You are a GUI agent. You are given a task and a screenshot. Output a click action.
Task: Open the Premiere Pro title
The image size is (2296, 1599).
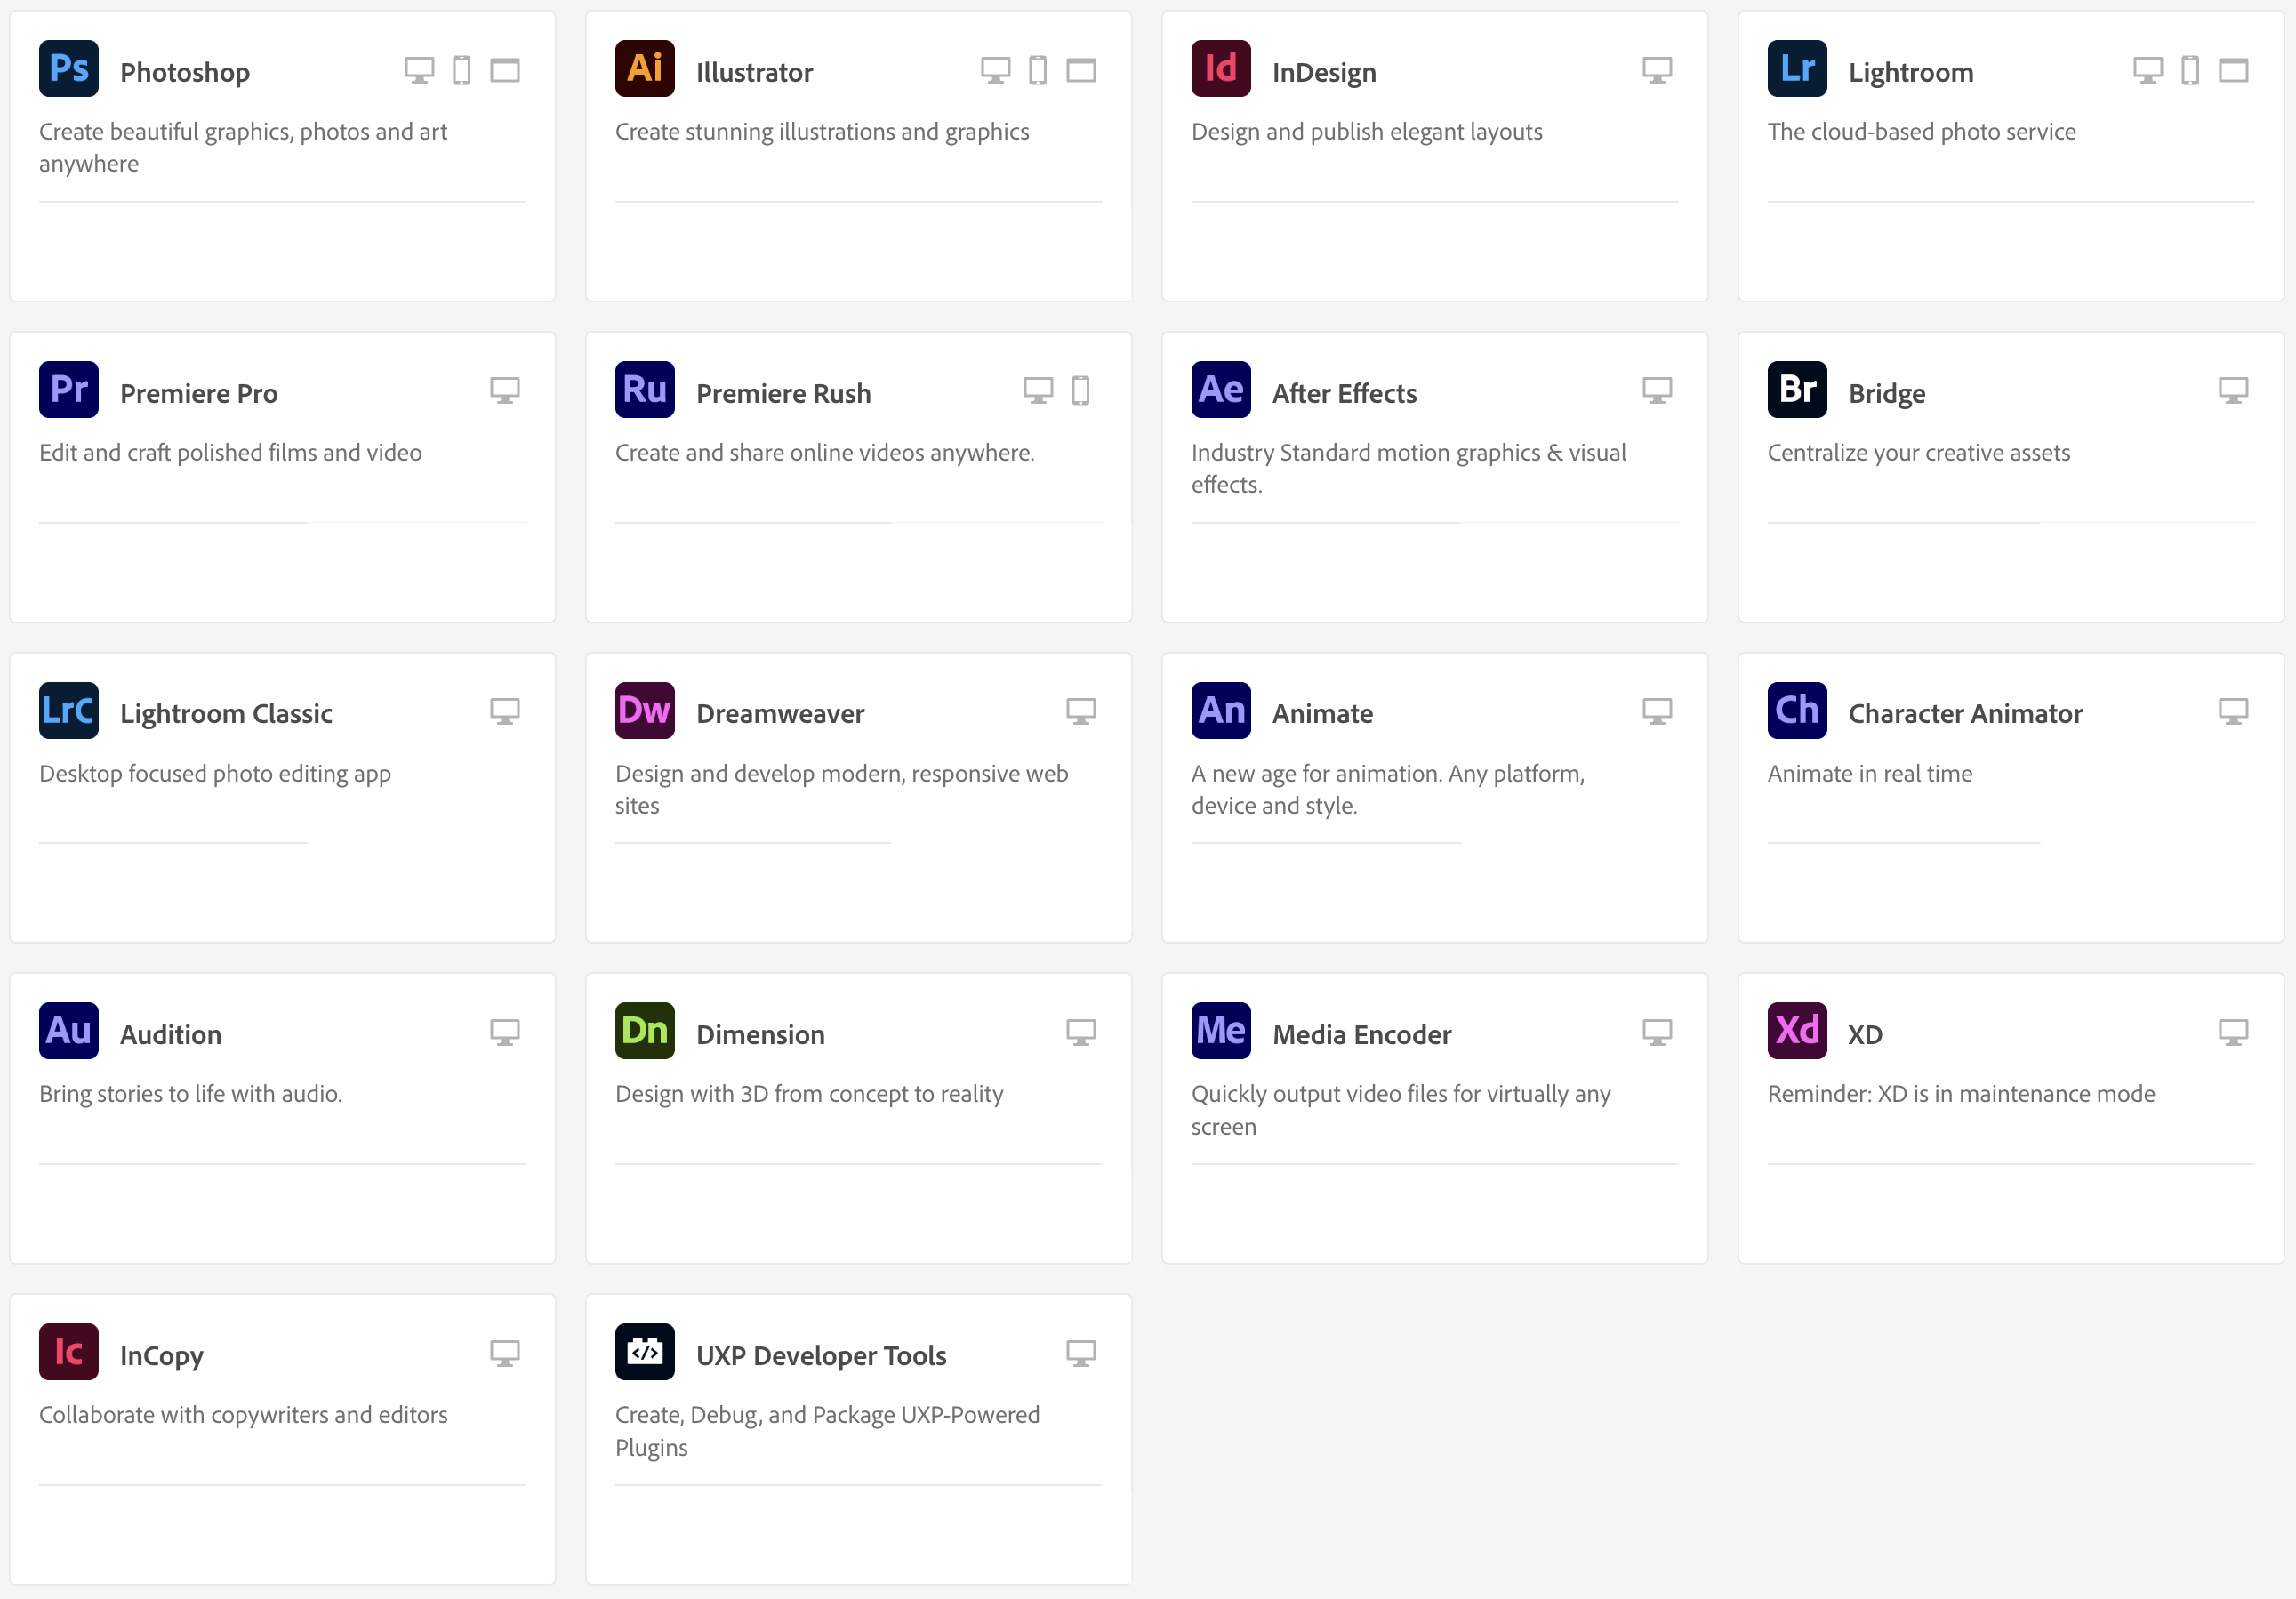[x=199, y=393]
